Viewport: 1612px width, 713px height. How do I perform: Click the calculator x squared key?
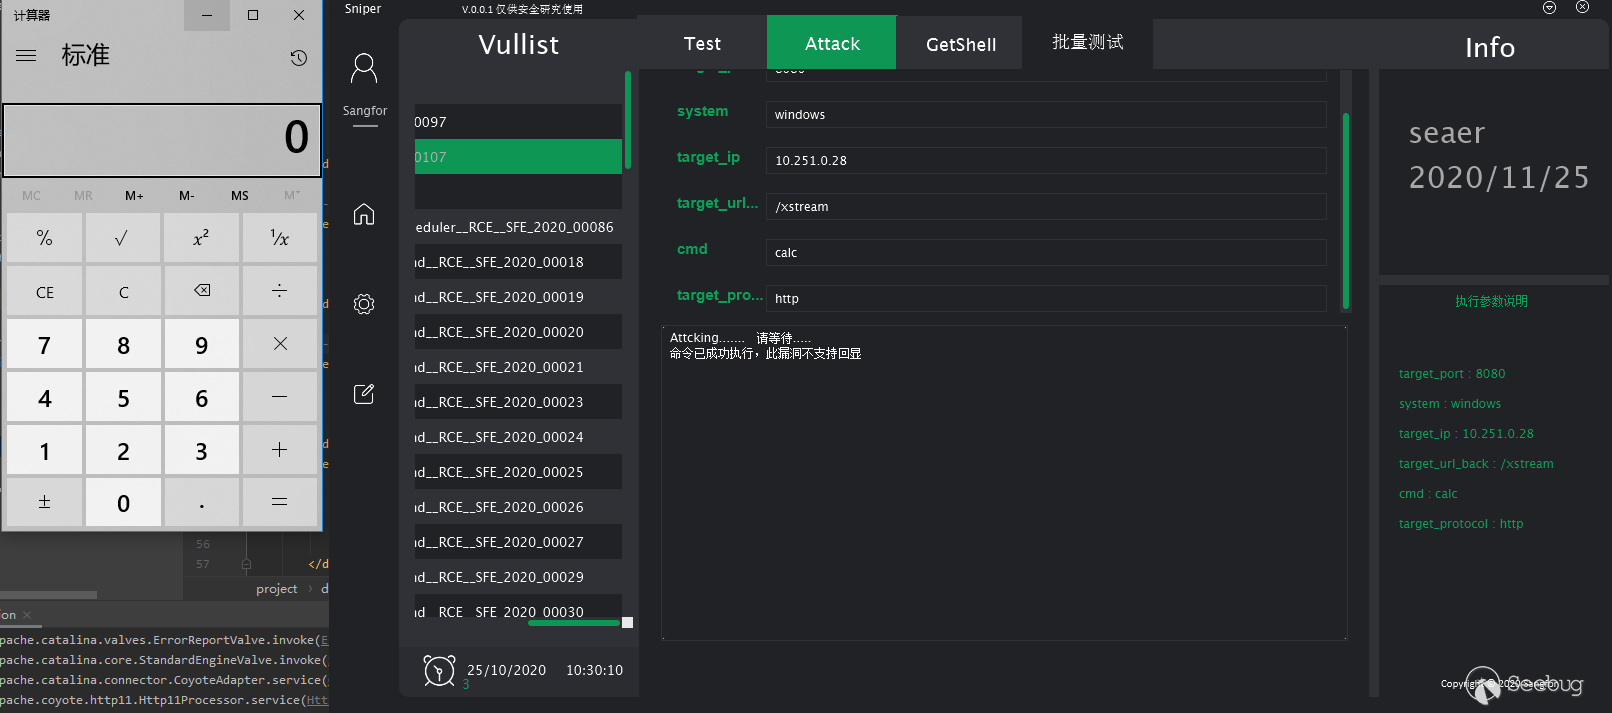click(x=201, y=238)
